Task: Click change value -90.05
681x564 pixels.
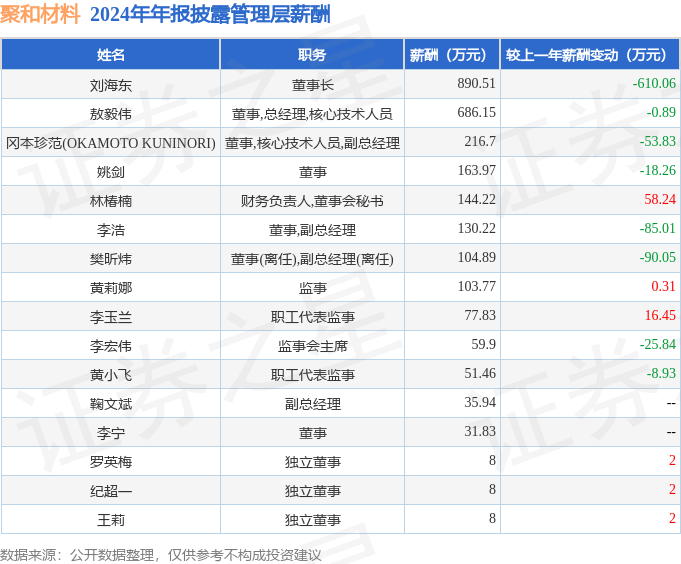Action: [x=658, y=257]
